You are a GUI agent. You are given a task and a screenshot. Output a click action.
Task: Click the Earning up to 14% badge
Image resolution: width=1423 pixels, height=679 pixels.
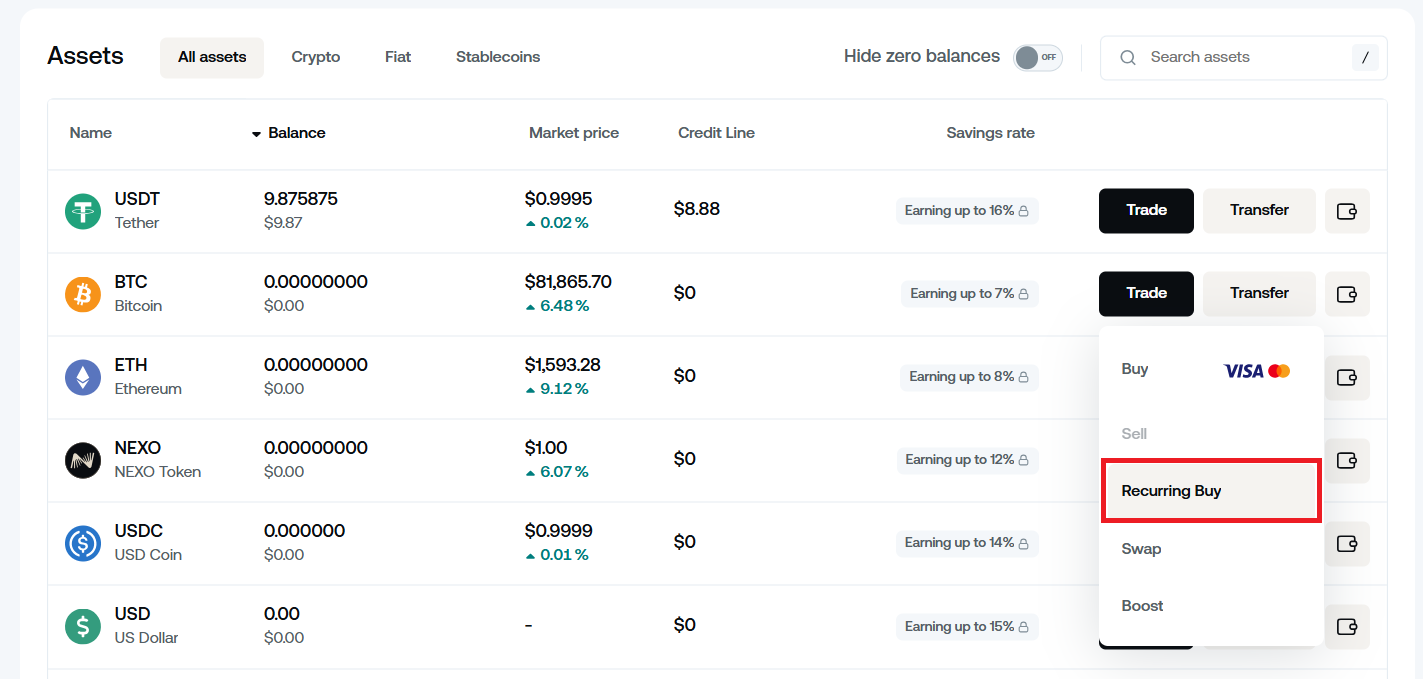[967, 543]
